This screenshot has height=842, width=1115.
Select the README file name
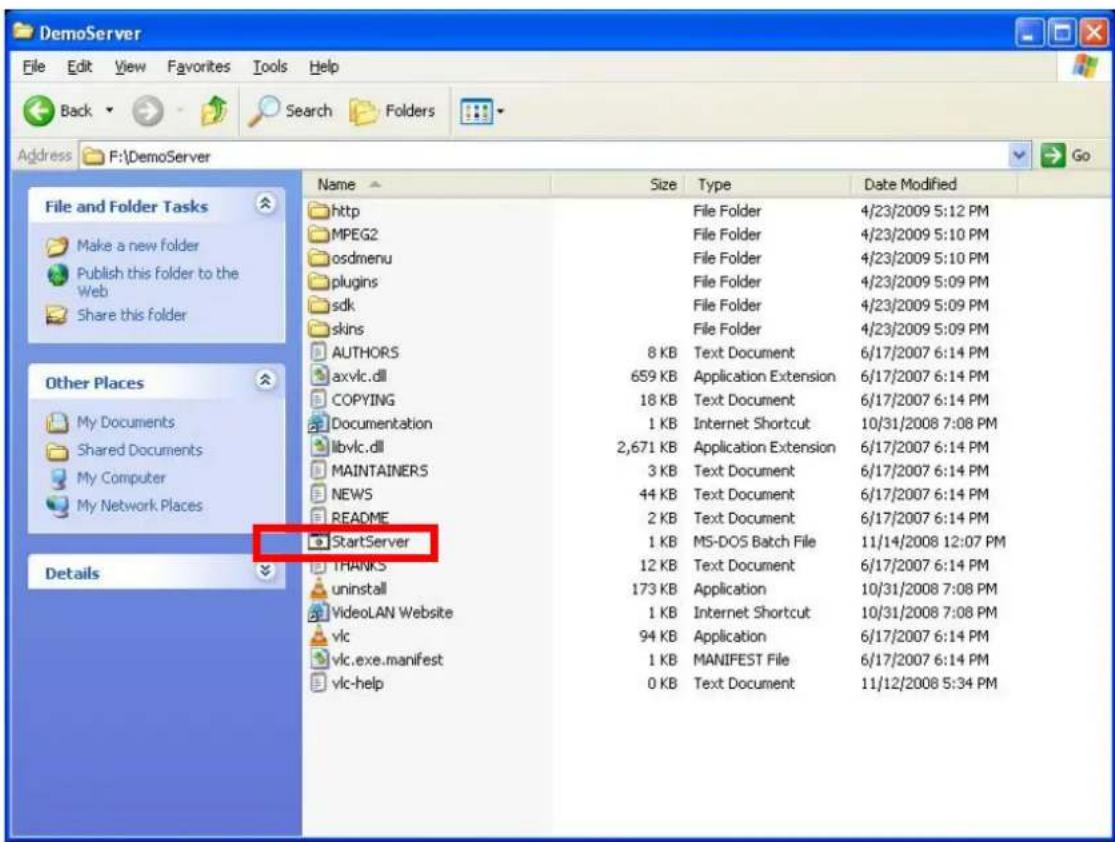point(360,518)
